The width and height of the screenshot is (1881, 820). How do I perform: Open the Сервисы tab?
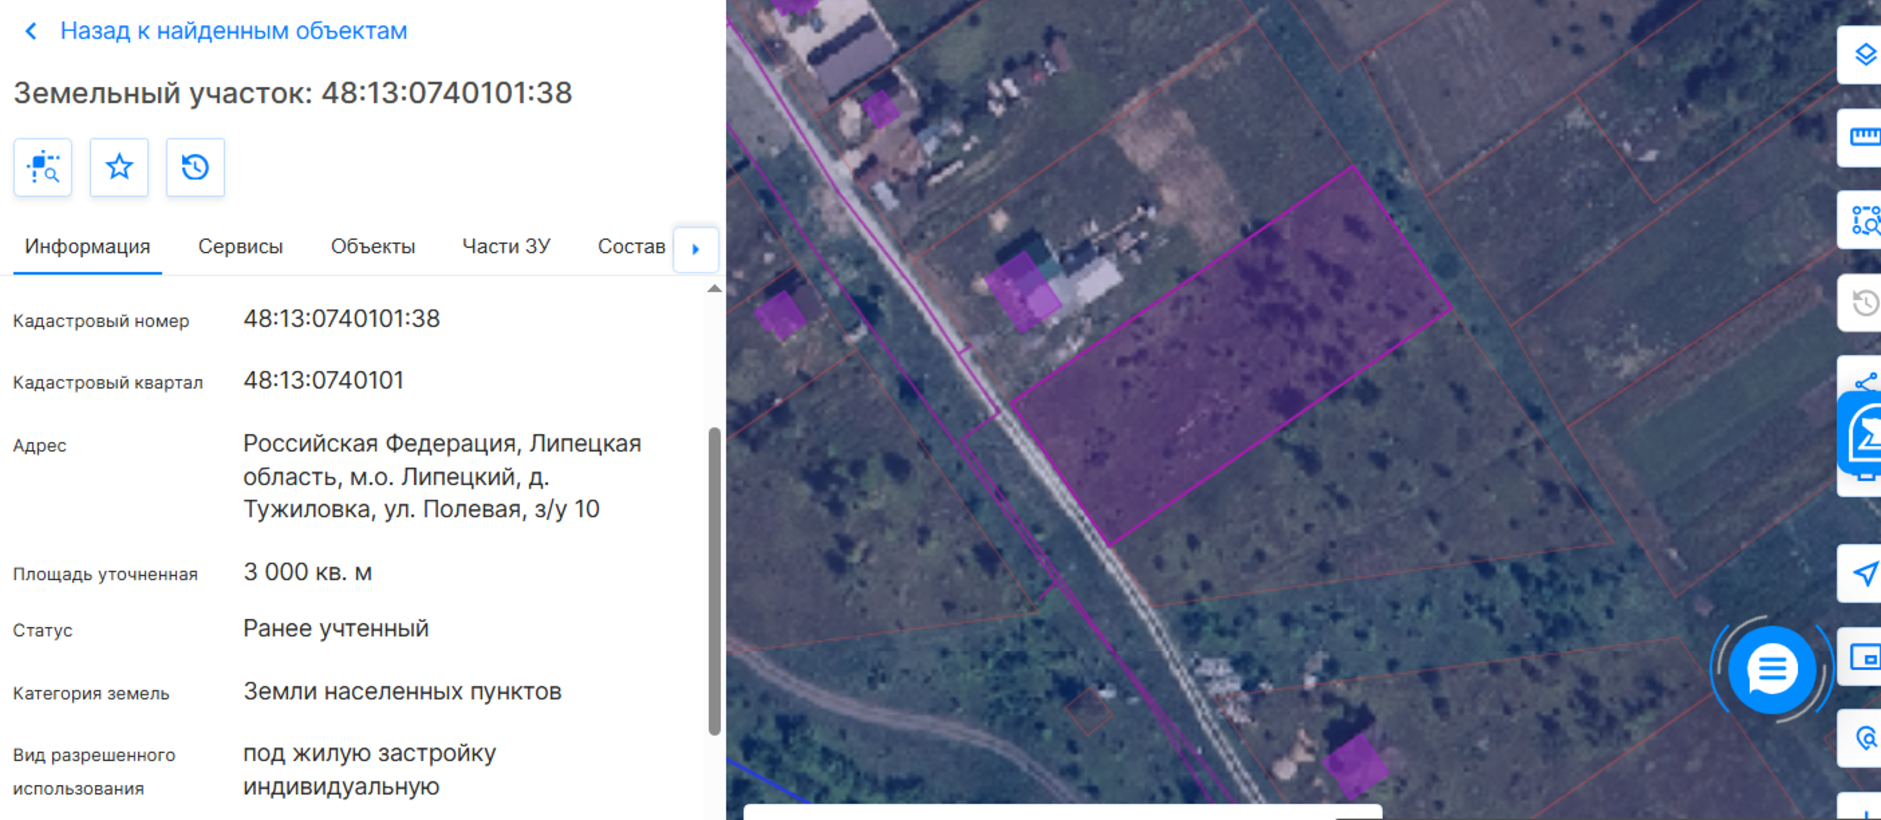point(240,247)
